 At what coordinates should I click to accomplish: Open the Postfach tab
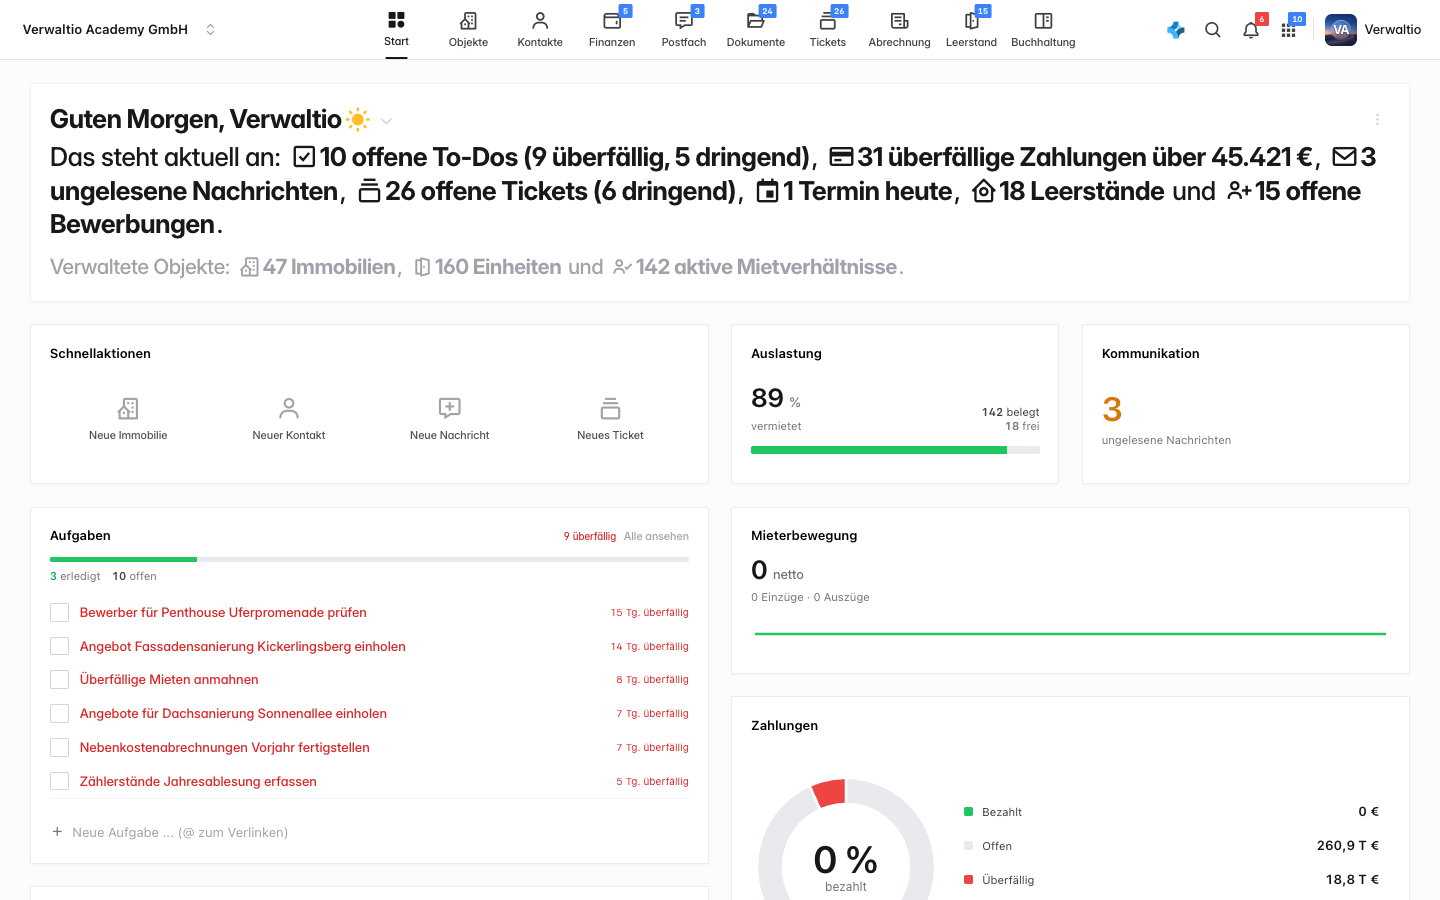point(684,30)
